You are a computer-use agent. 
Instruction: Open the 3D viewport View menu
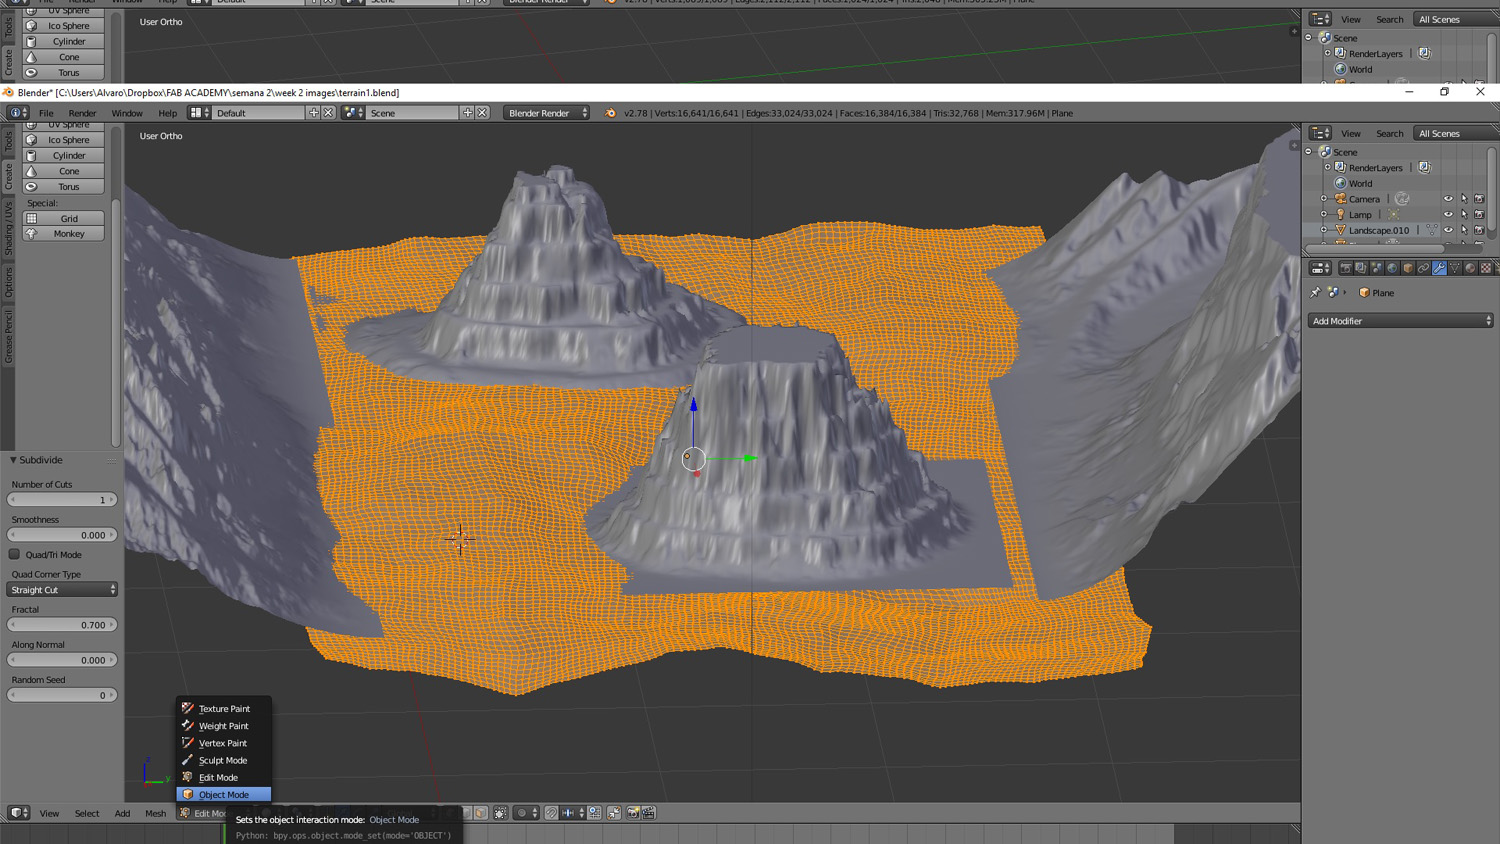(49, 814)
